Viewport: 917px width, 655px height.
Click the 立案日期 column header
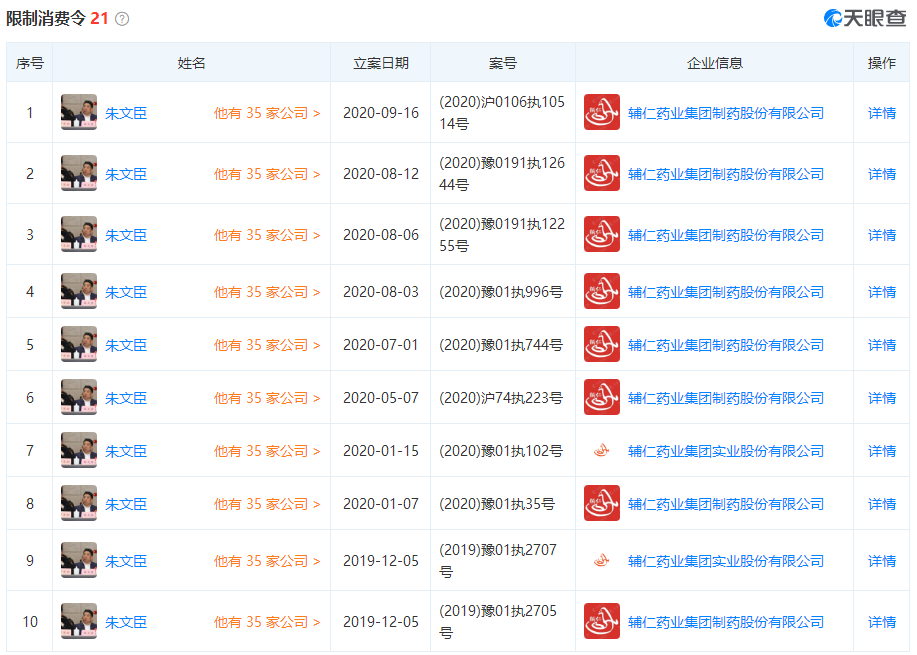[381, 63]
